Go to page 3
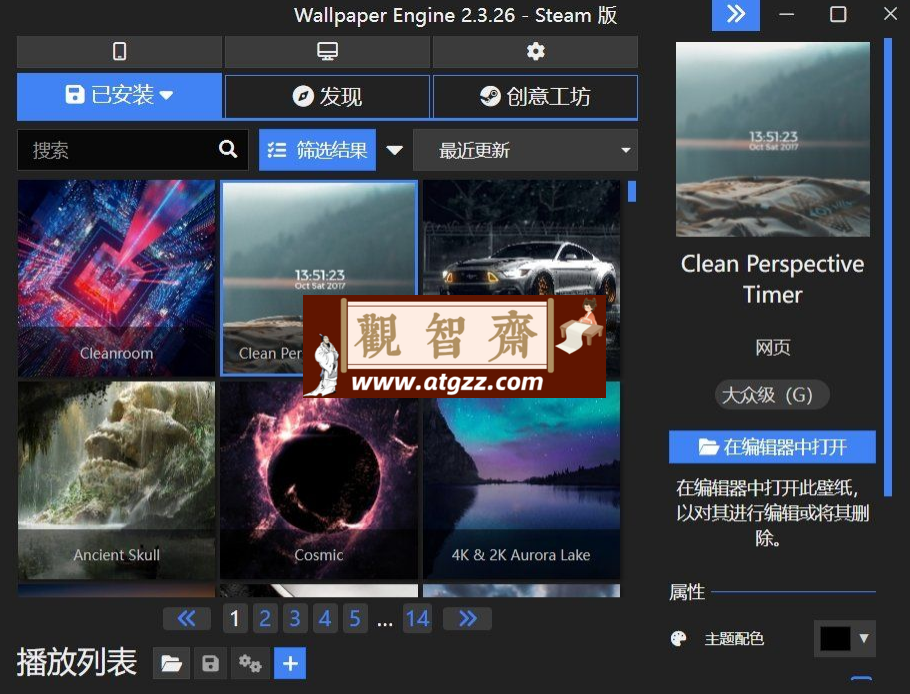This screenshot has width=910, height=694. [x=295, y=619]
